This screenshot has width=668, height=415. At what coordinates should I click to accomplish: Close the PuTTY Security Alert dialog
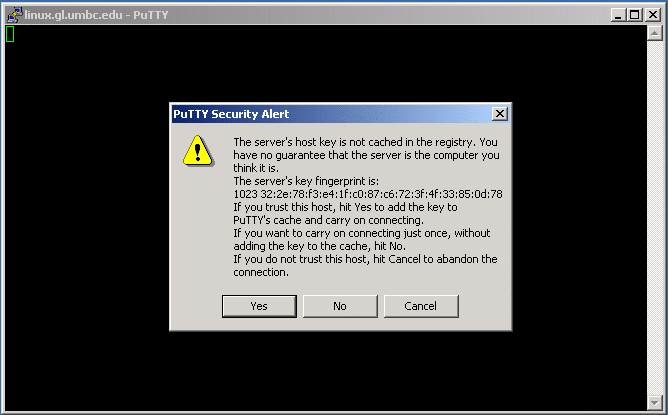[x=500, y=114]
